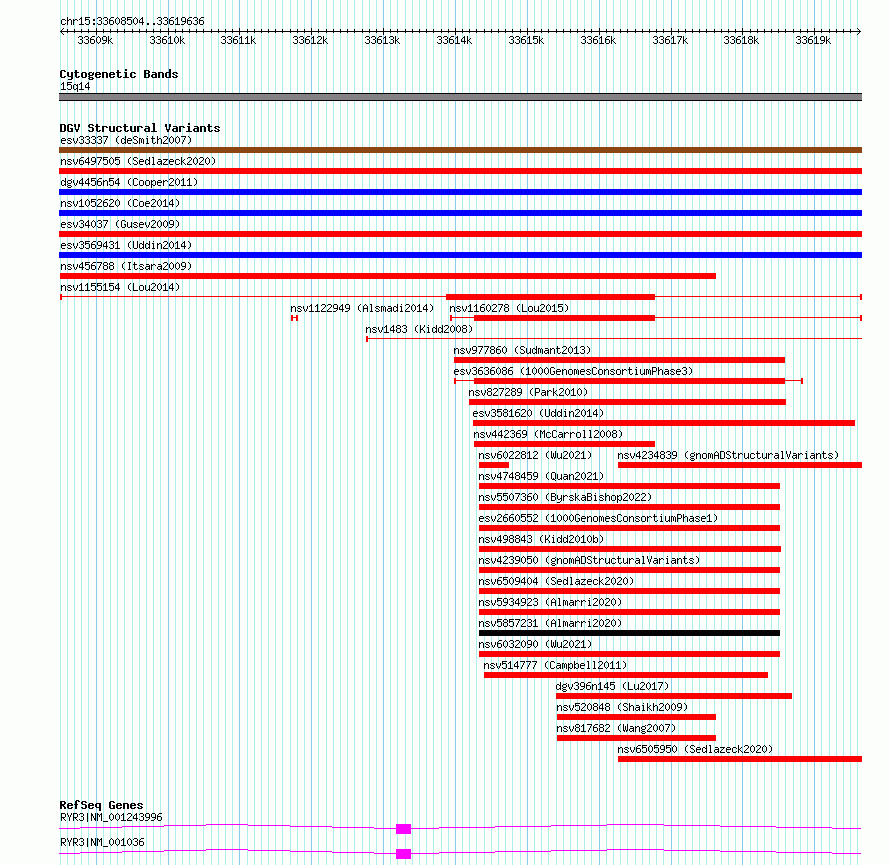Click the small nsv1122949 variant marker
890x865 pixels.
[x=294, y=318]
